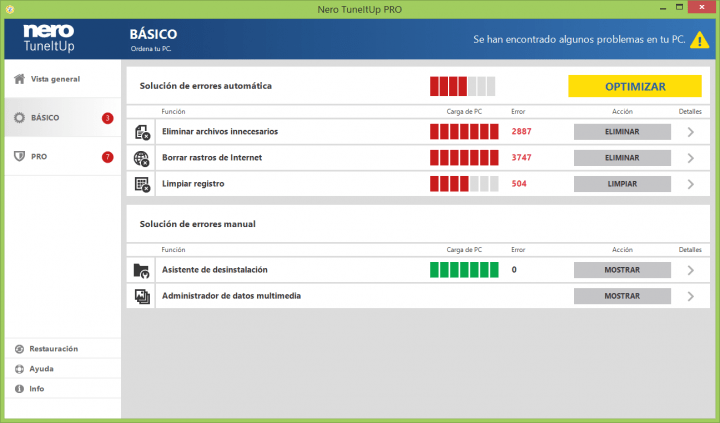Screen dimensions: 720x423
Task: Click the gear icon next to BÁSICO
Action: coord(19,118)
